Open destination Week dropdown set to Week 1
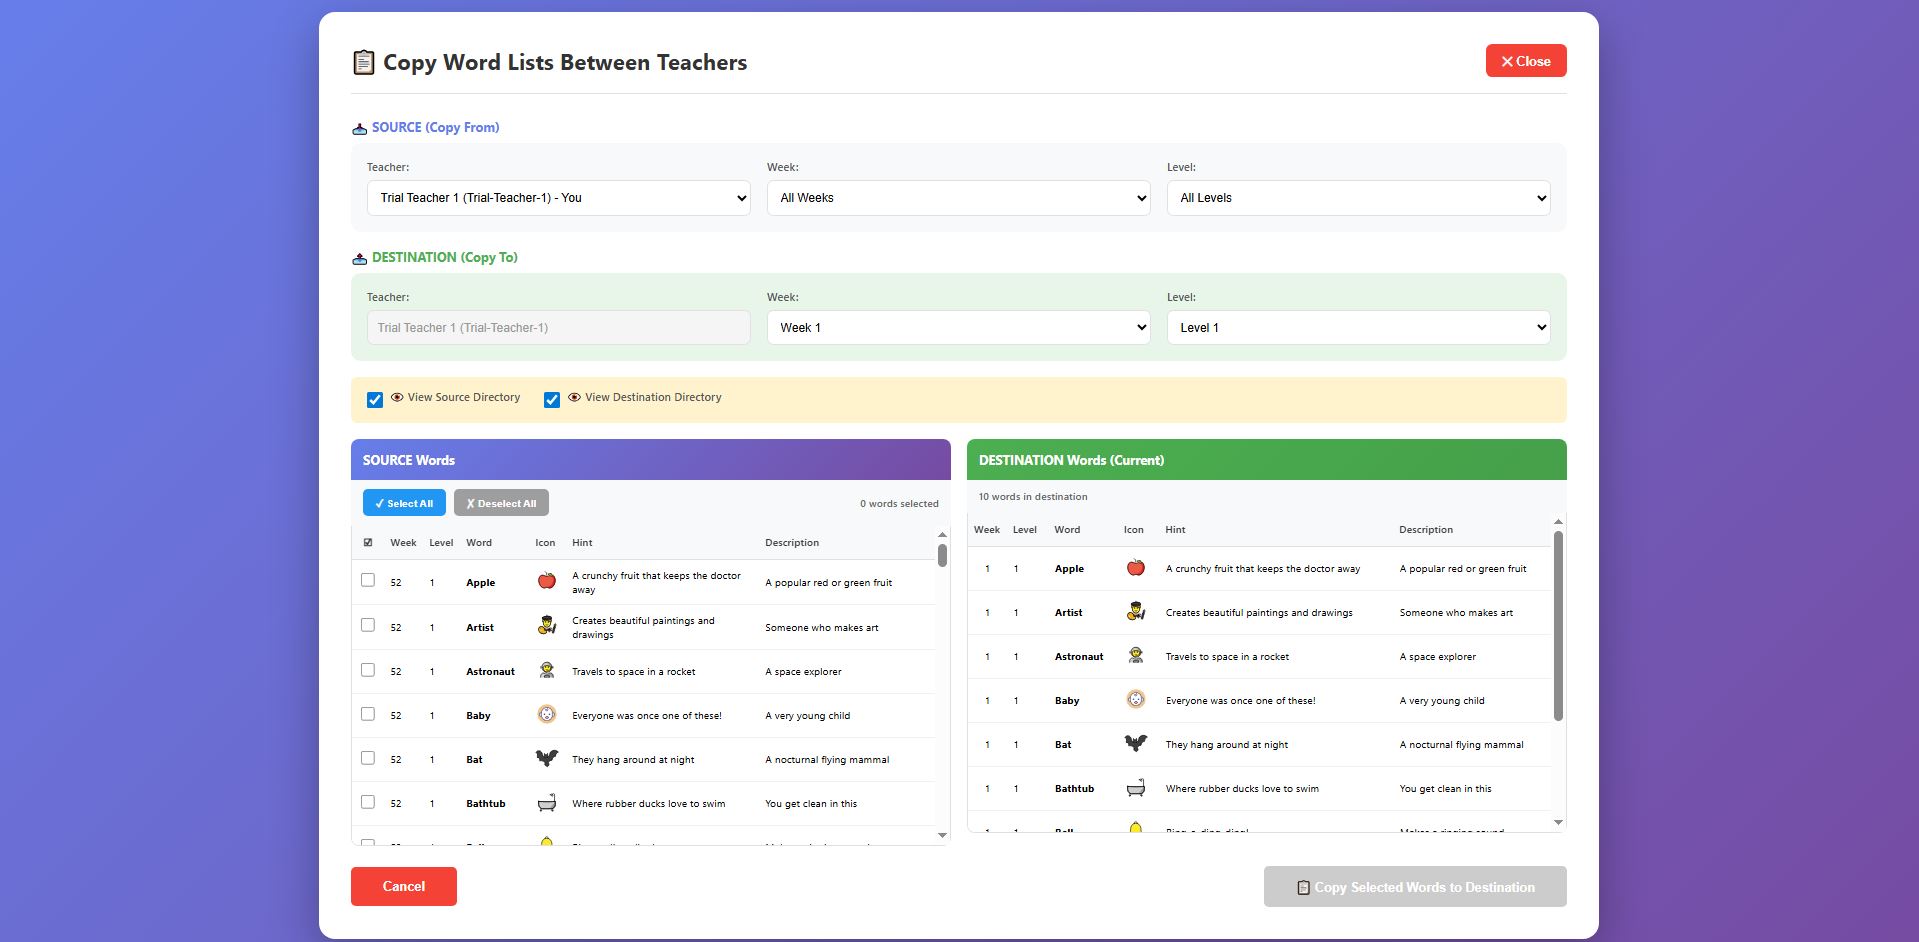Image resolution: width=1919 pixels, height=942 pixels. click(958, 328)
